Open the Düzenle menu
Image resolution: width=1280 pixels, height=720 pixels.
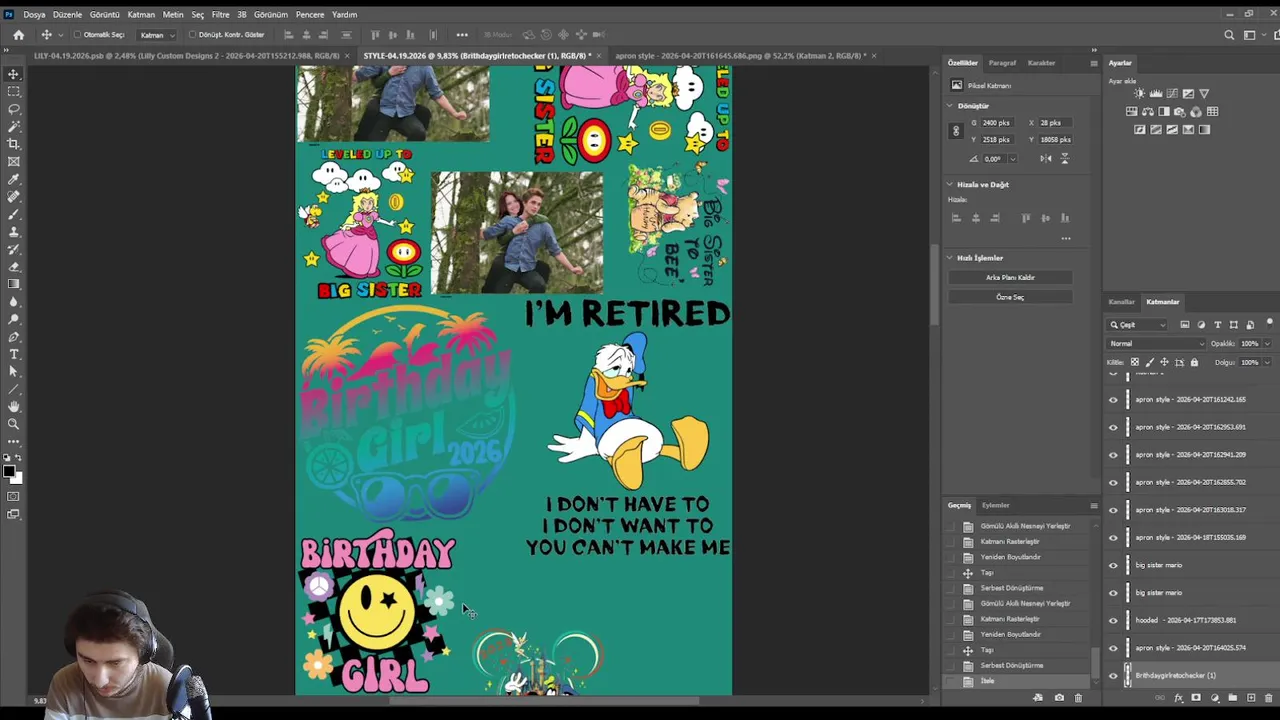pyautogui.click(x=67, y=15)
